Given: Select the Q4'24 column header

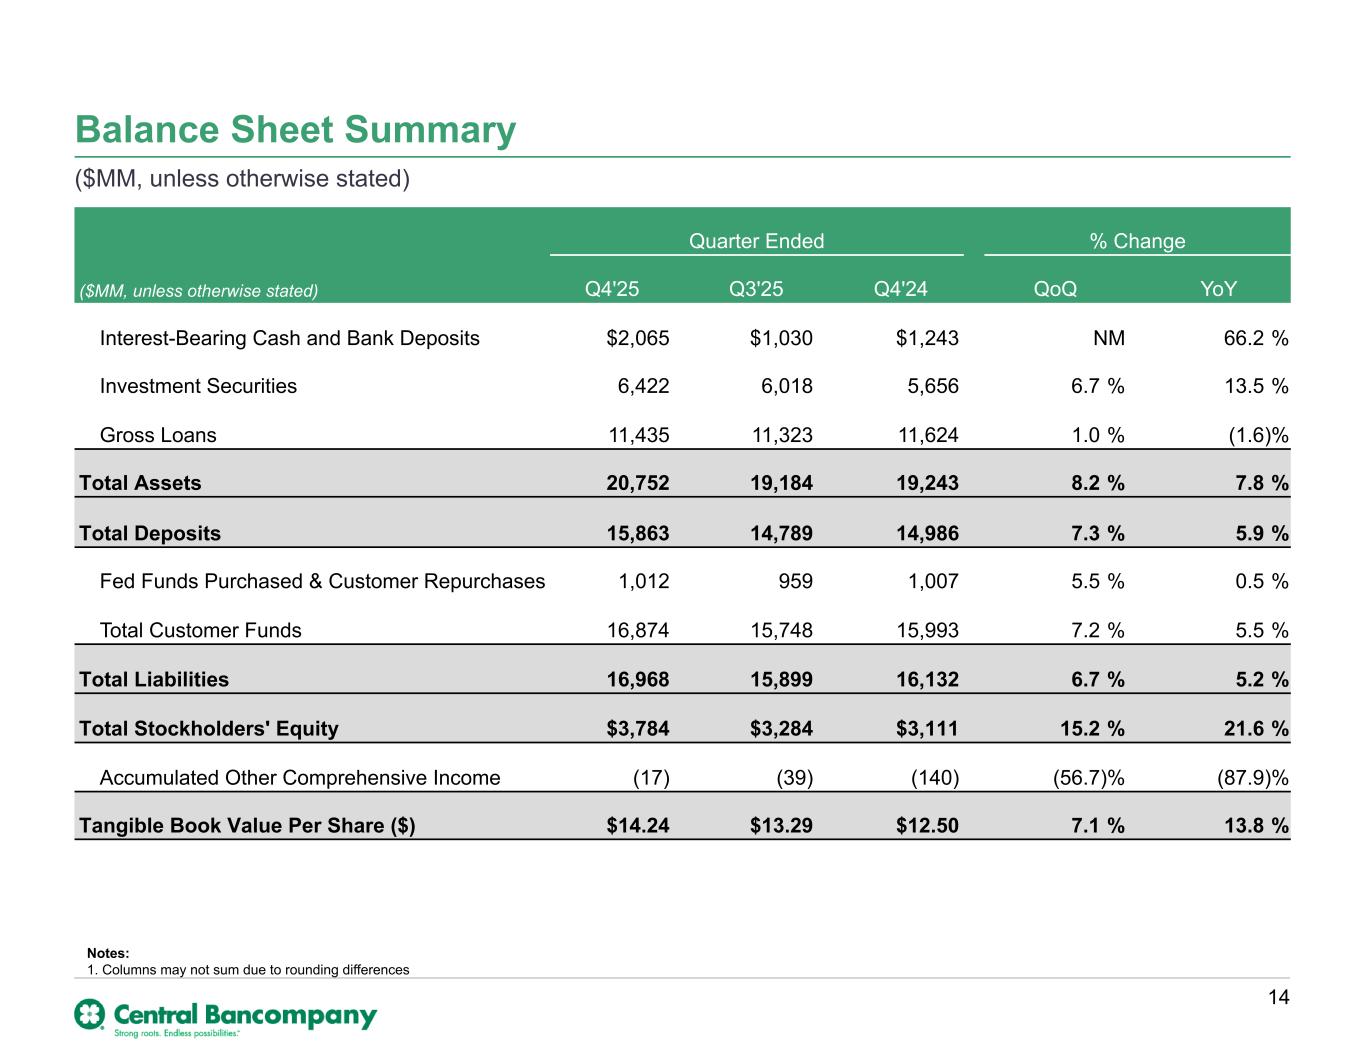Looking at the screenshot, I should pyautogui.click(x=900, y=289).
